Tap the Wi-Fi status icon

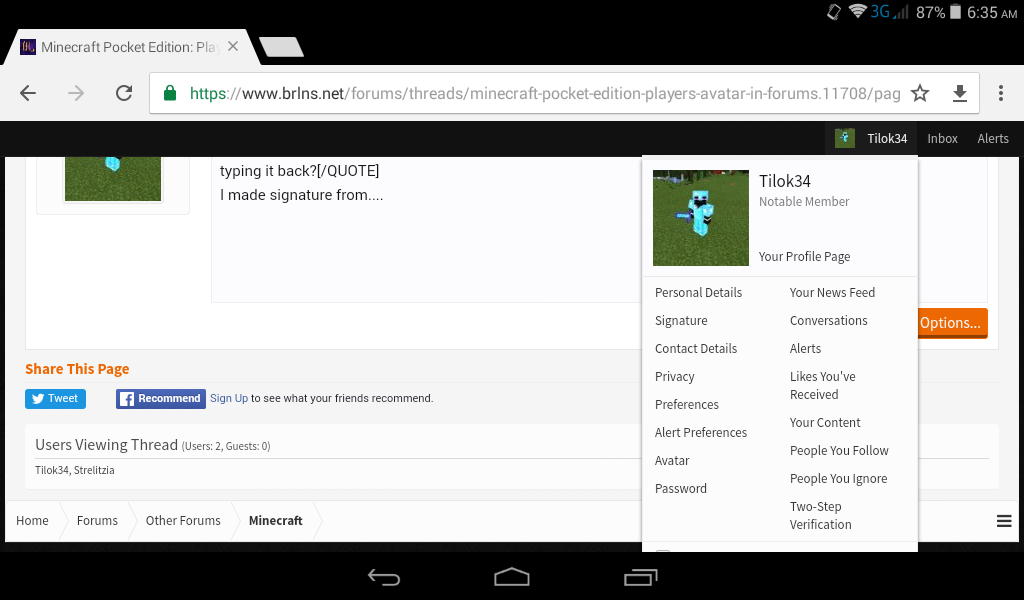click(x=857, y=11)
